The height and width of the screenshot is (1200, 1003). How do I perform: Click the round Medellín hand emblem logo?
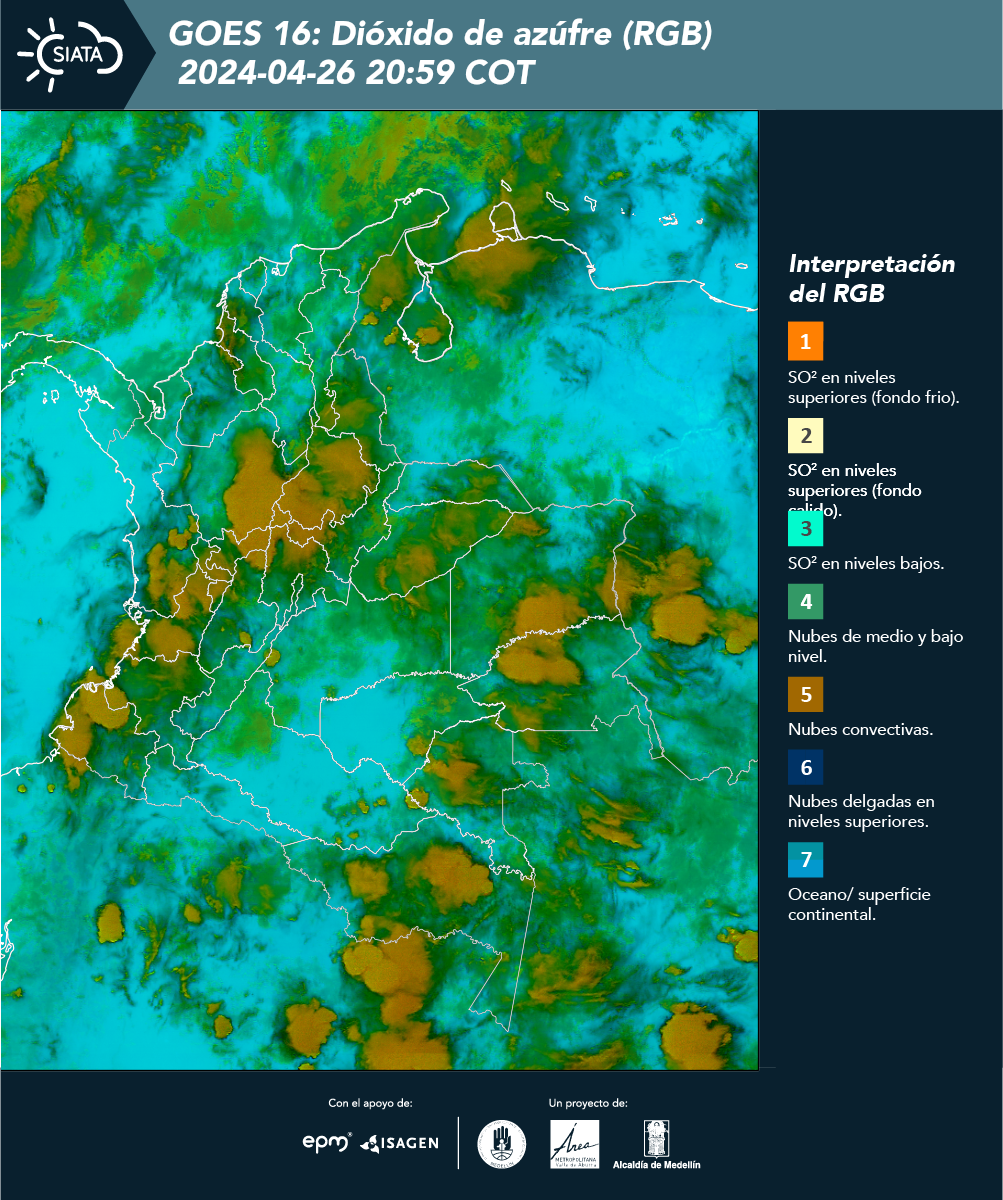pyautogui.click(x=502, y=1144)
